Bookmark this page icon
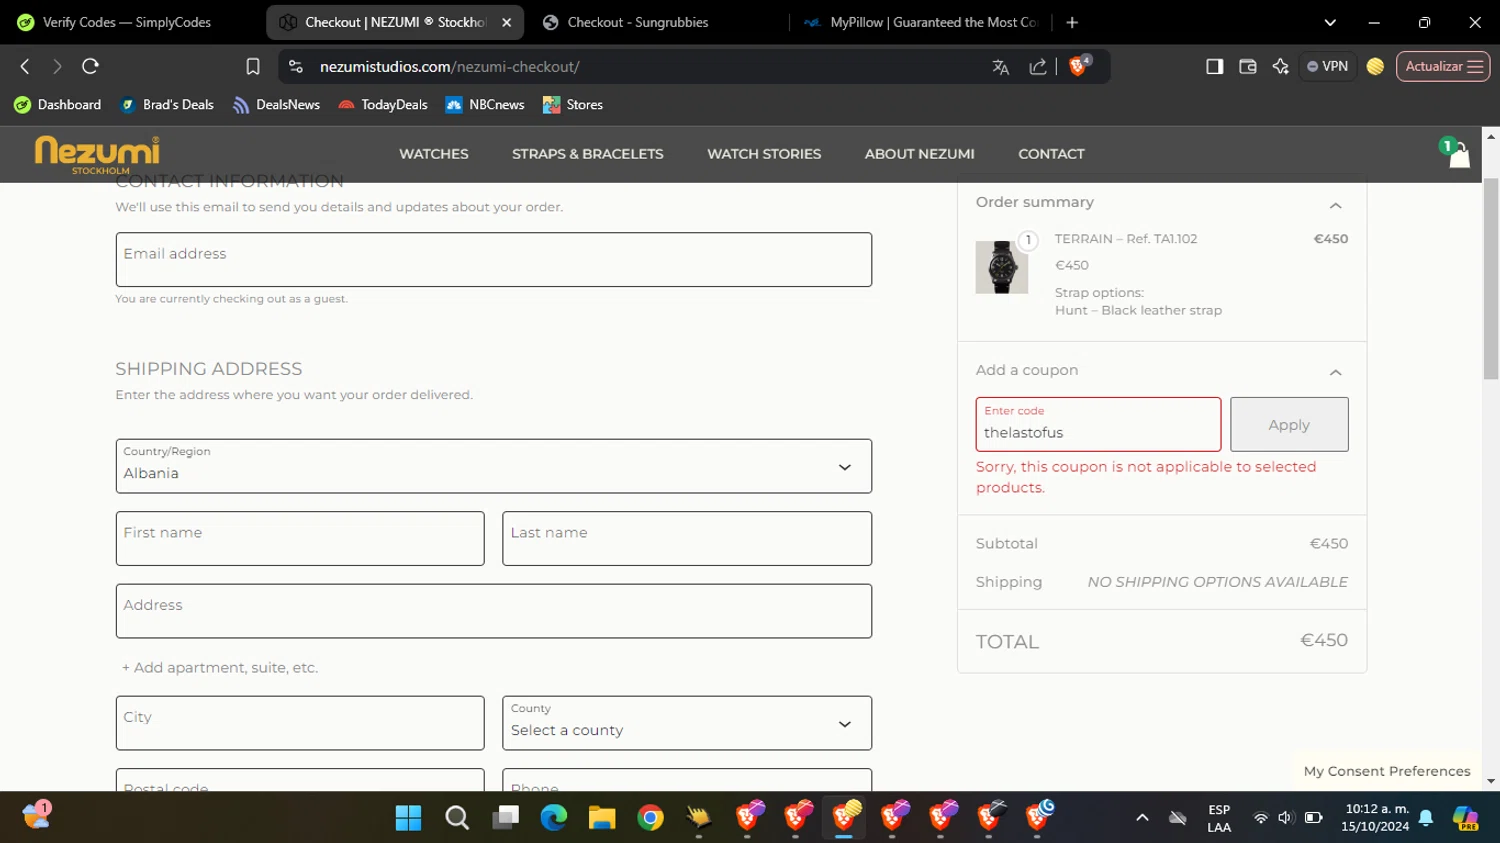This screenshot has height=843, width=1500. pos(253,66)
